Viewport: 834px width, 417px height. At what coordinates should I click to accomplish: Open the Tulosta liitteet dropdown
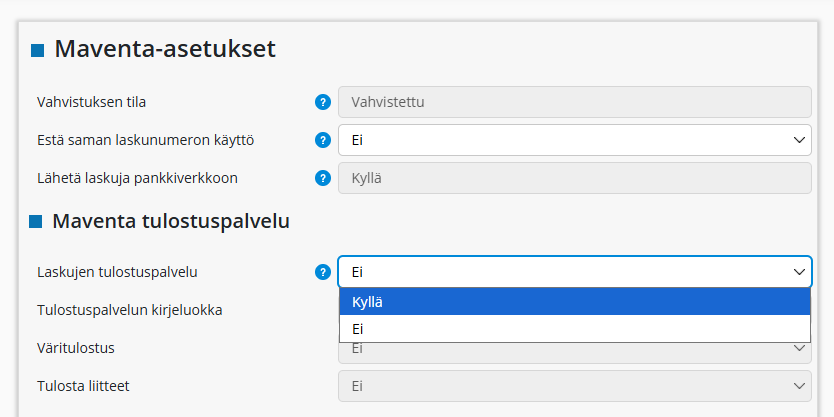pyautogui.click(x=574, y=386)
